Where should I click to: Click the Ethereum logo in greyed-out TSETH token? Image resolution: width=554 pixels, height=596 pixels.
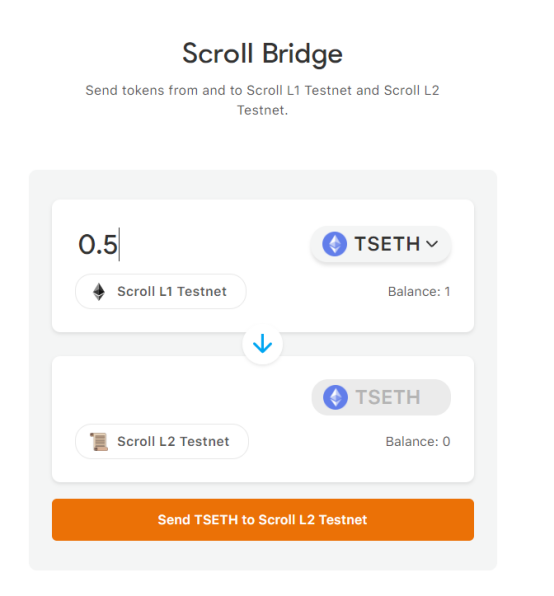(x=335, y=397)
